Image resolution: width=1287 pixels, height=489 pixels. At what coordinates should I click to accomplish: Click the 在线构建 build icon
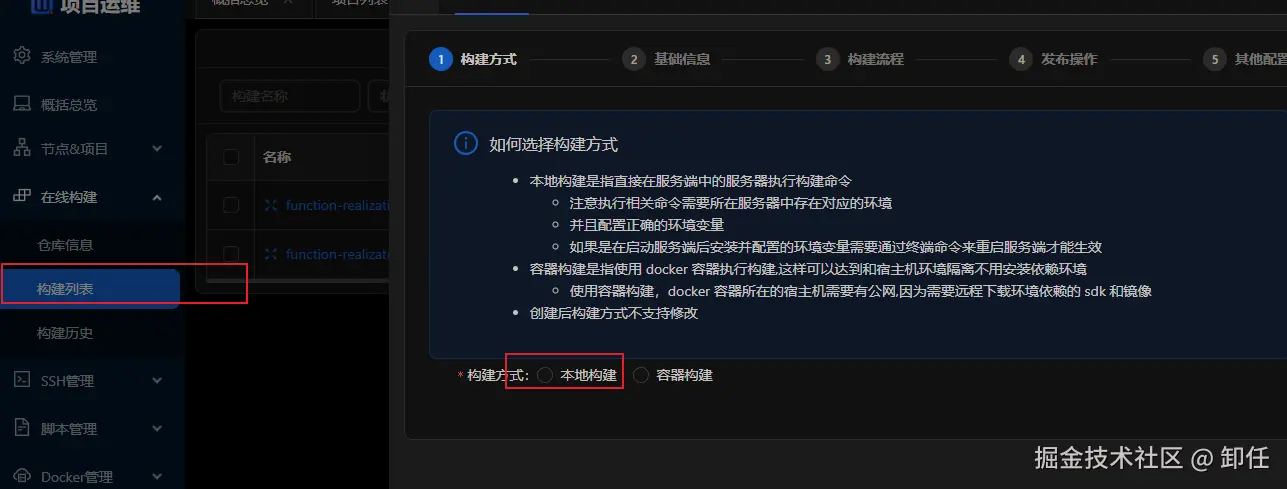tap(22, 196)
